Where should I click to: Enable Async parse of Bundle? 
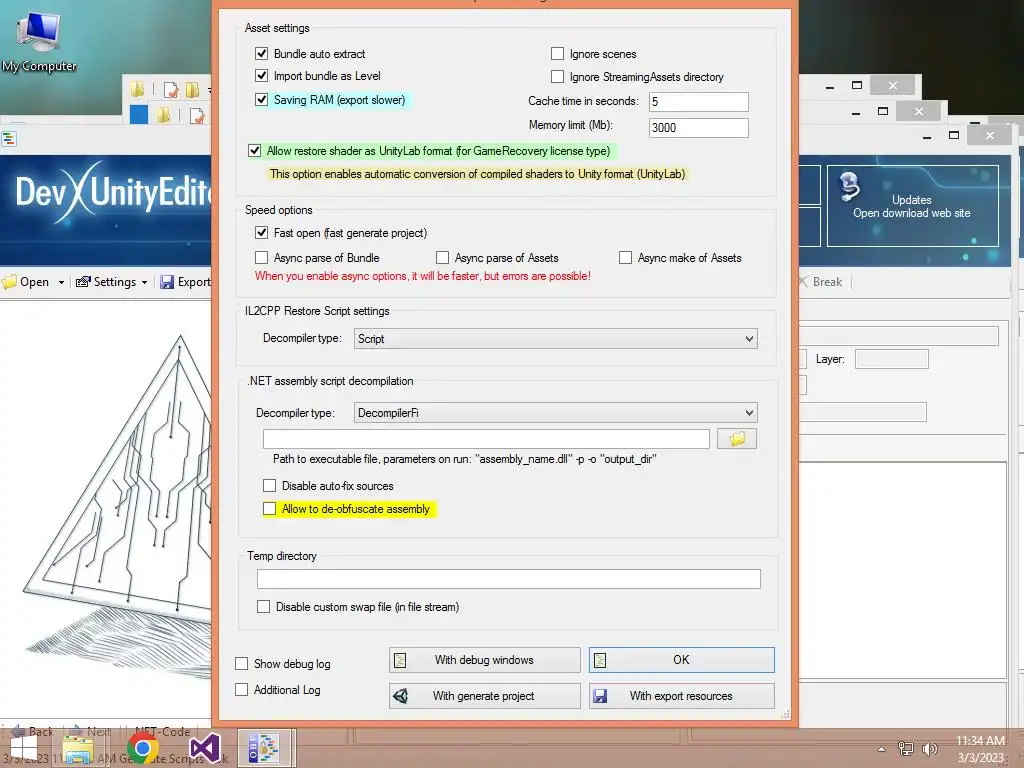coord(262,257)
